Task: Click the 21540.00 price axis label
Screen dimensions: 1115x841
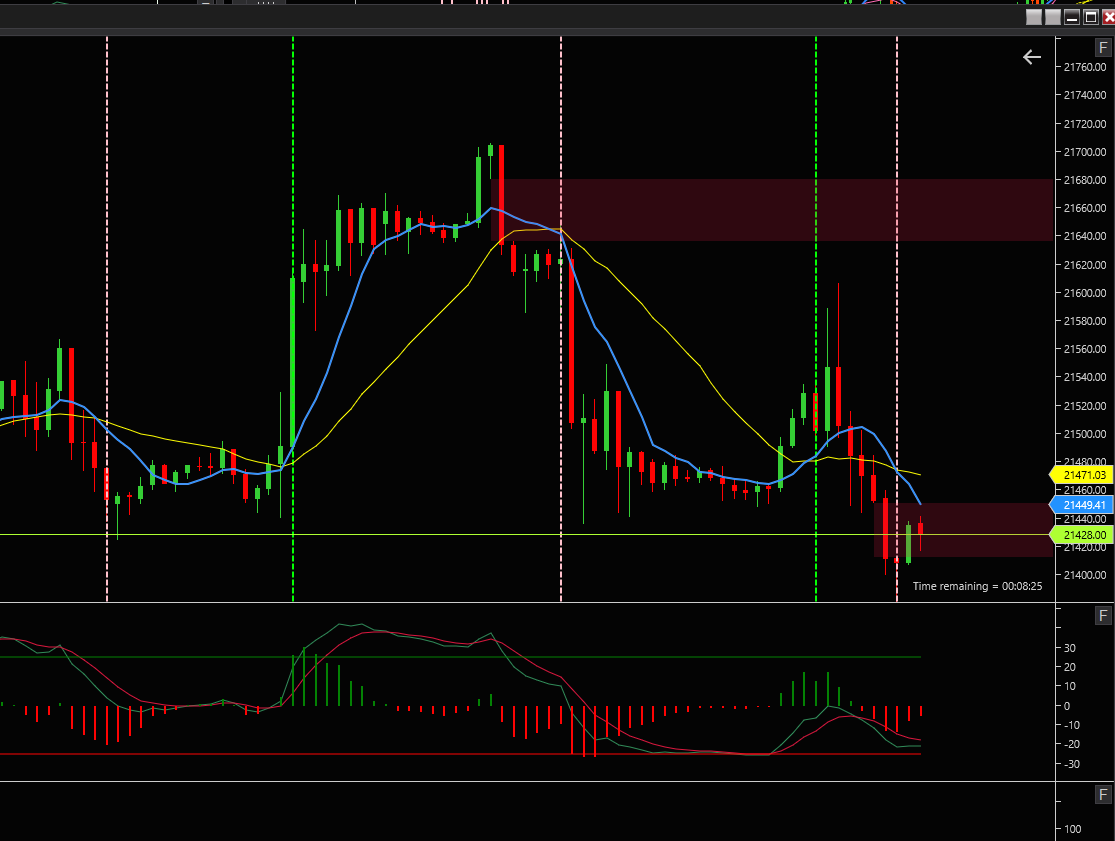Action: (x=1084, y=377)
